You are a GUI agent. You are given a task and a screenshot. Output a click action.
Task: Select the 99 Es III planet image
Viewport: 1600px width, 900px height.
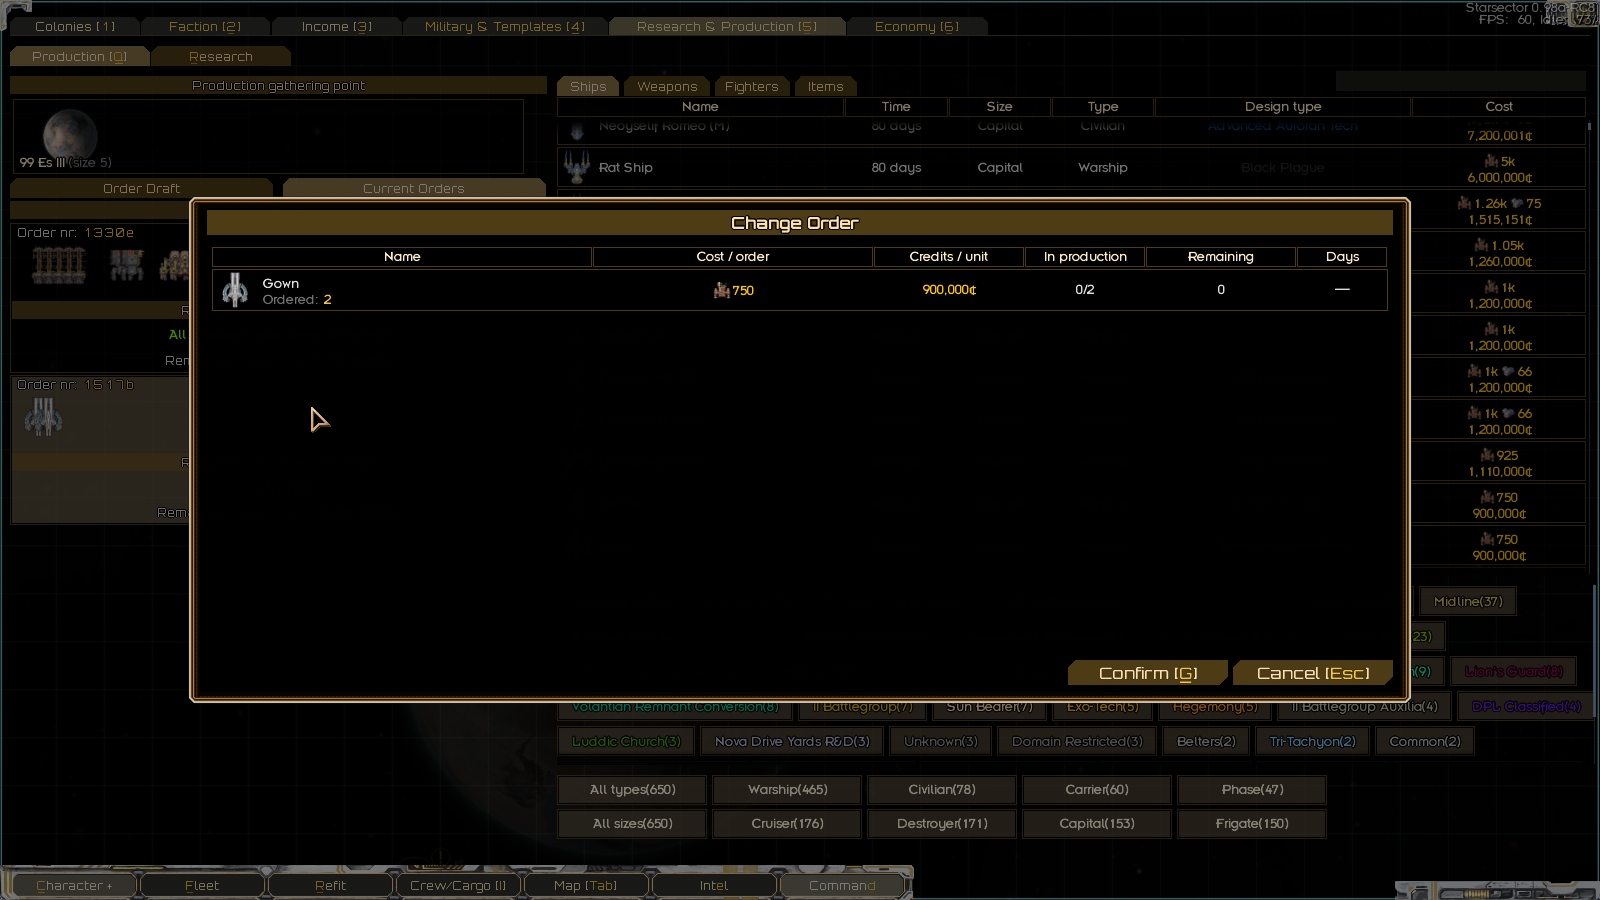(x=70, y=134)
